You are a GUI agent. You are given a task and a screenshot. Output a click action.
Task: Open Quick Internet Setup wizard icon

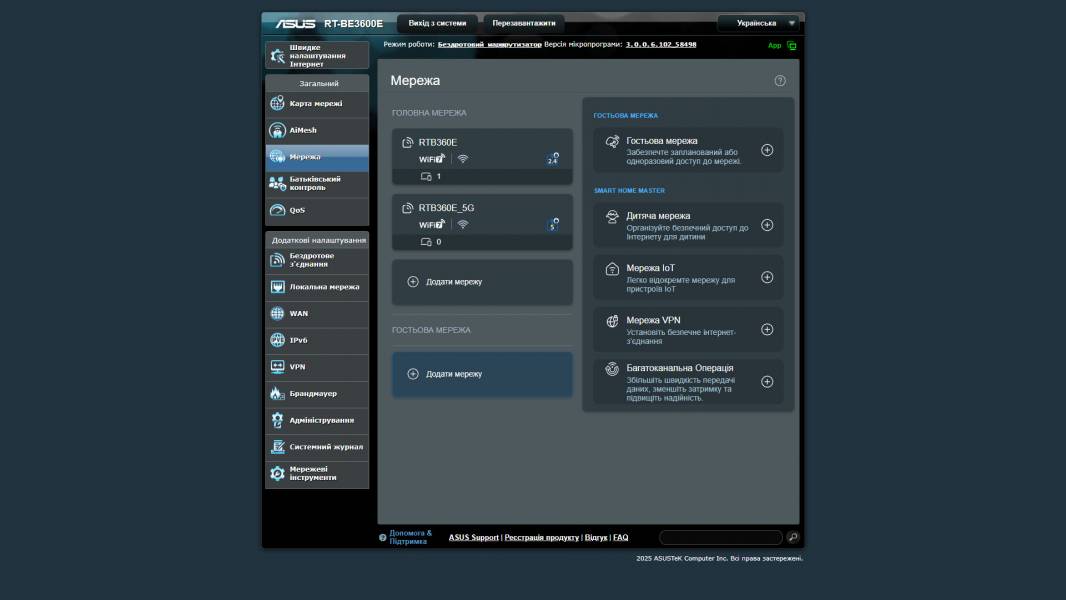tap(277, 56)
